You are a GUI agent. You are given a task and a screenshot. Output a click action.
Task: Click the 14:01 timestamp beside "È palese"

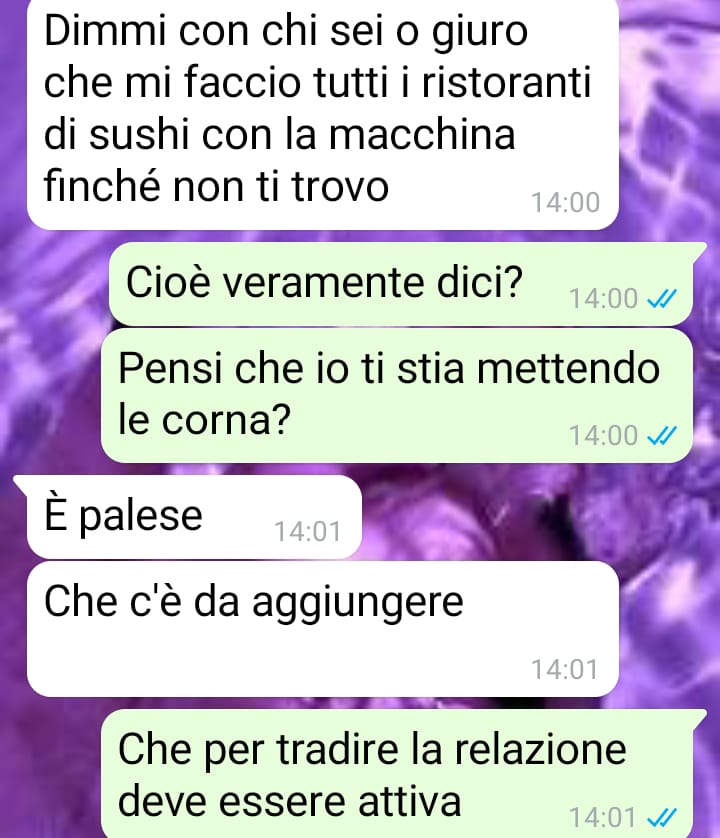(x=307, y=532)
